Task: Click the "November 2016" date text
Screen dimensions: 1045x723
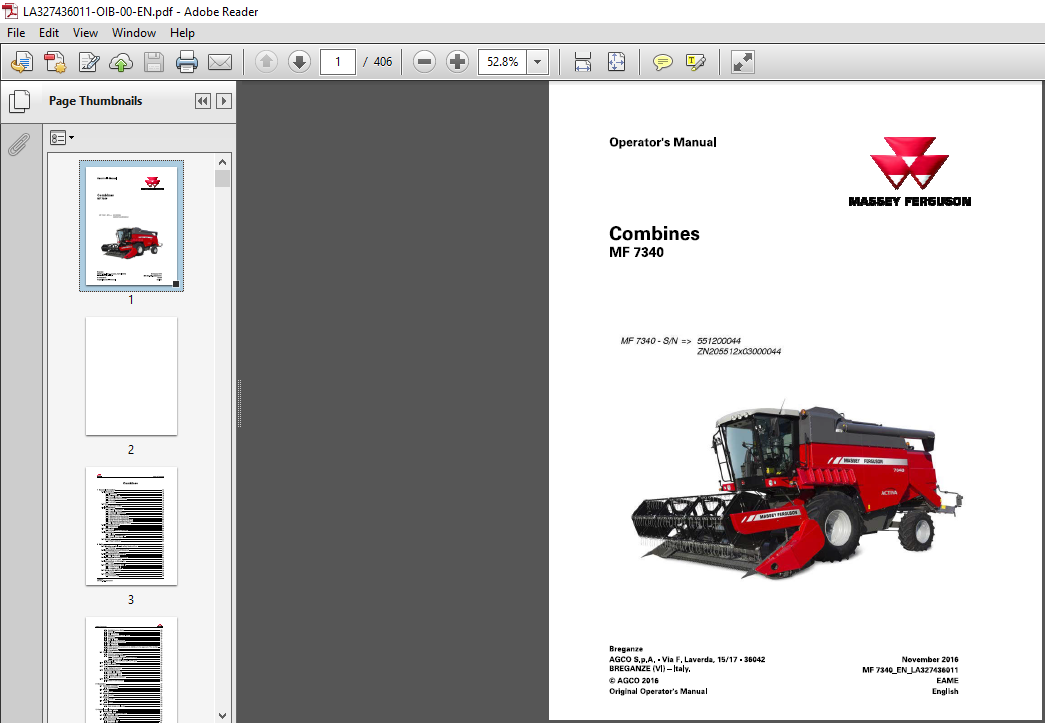Action: click(930, 659)
